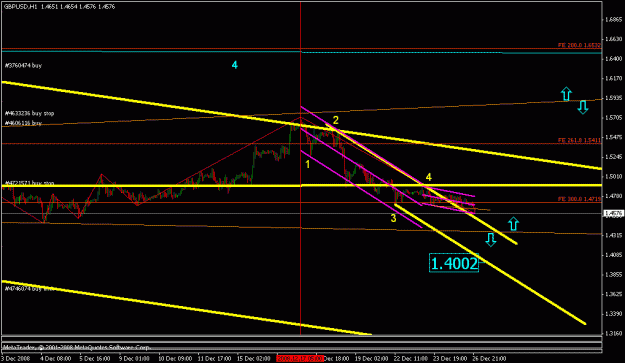This screenshot has height=363, width=625.
Task: Click the boxed 1.4002 target label
Action: pyautogui.click(x=454, y=263)
